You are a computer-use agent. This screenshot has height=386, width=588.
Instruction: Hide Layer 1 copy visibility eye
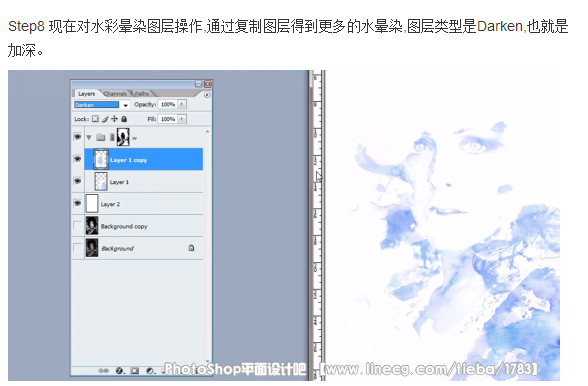pyautogui.click(x=77, y=159)
